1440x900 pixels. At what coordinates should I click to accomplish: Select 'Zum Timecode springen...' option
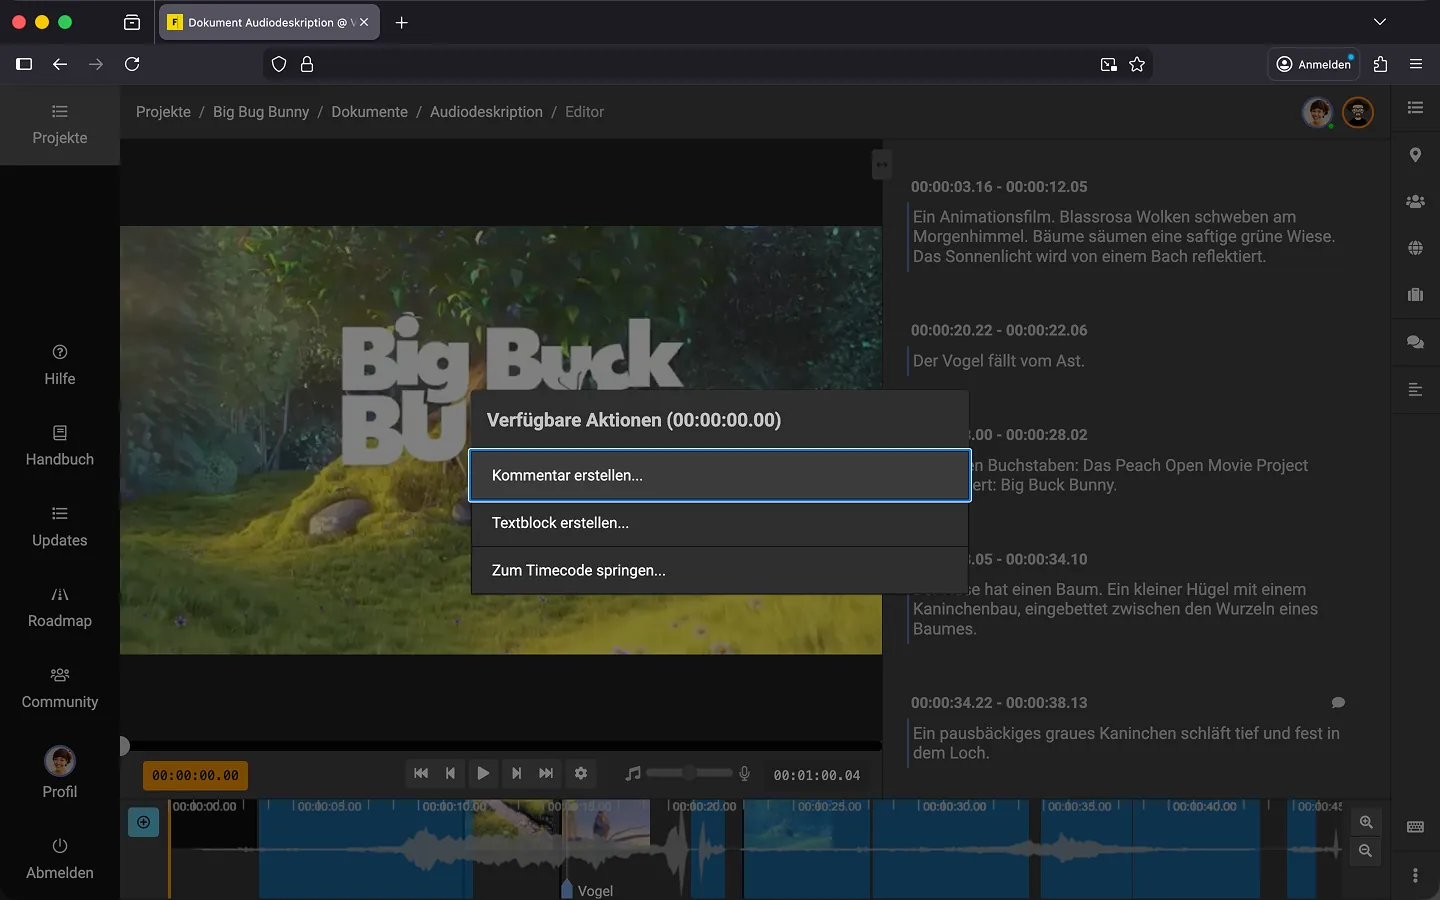(719, 570)
